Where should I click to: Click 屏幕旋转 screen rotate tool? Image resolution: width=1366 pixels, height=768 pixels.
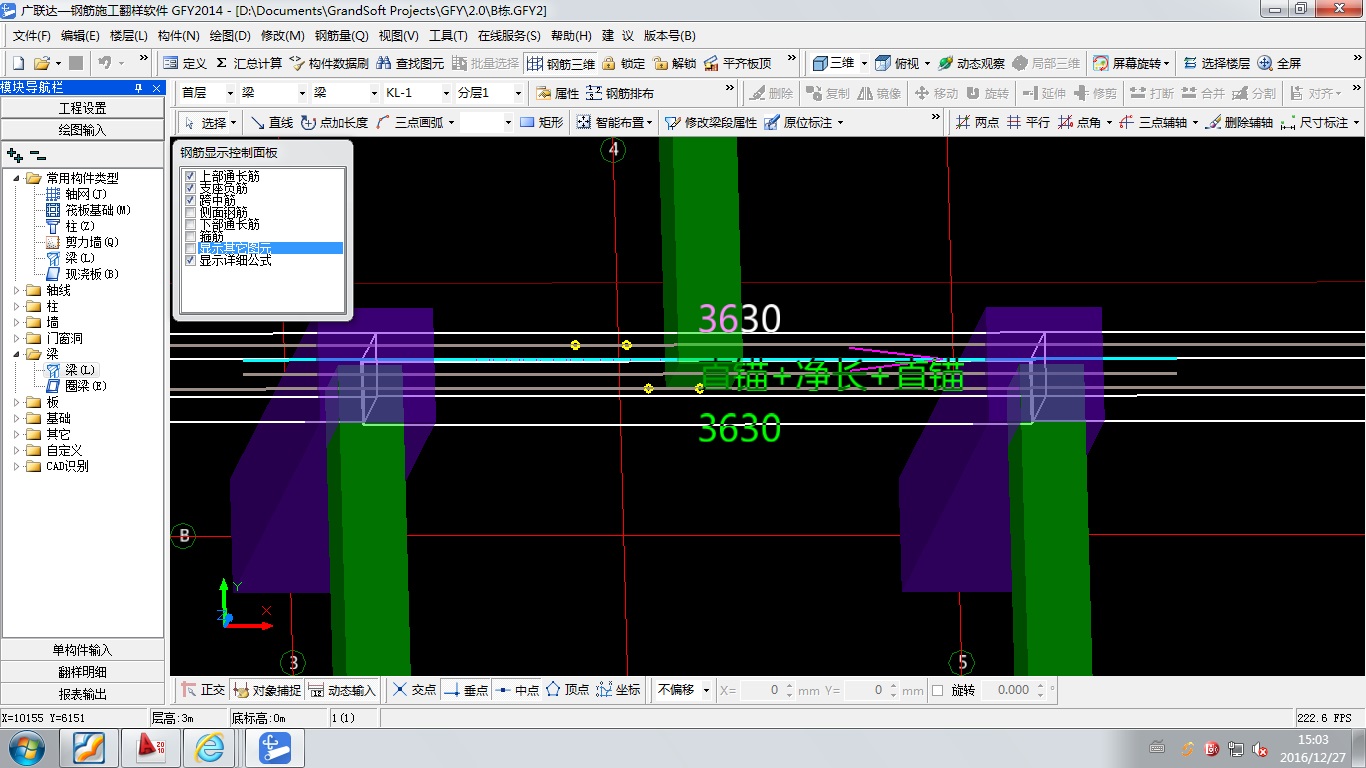coord(1127,63)
